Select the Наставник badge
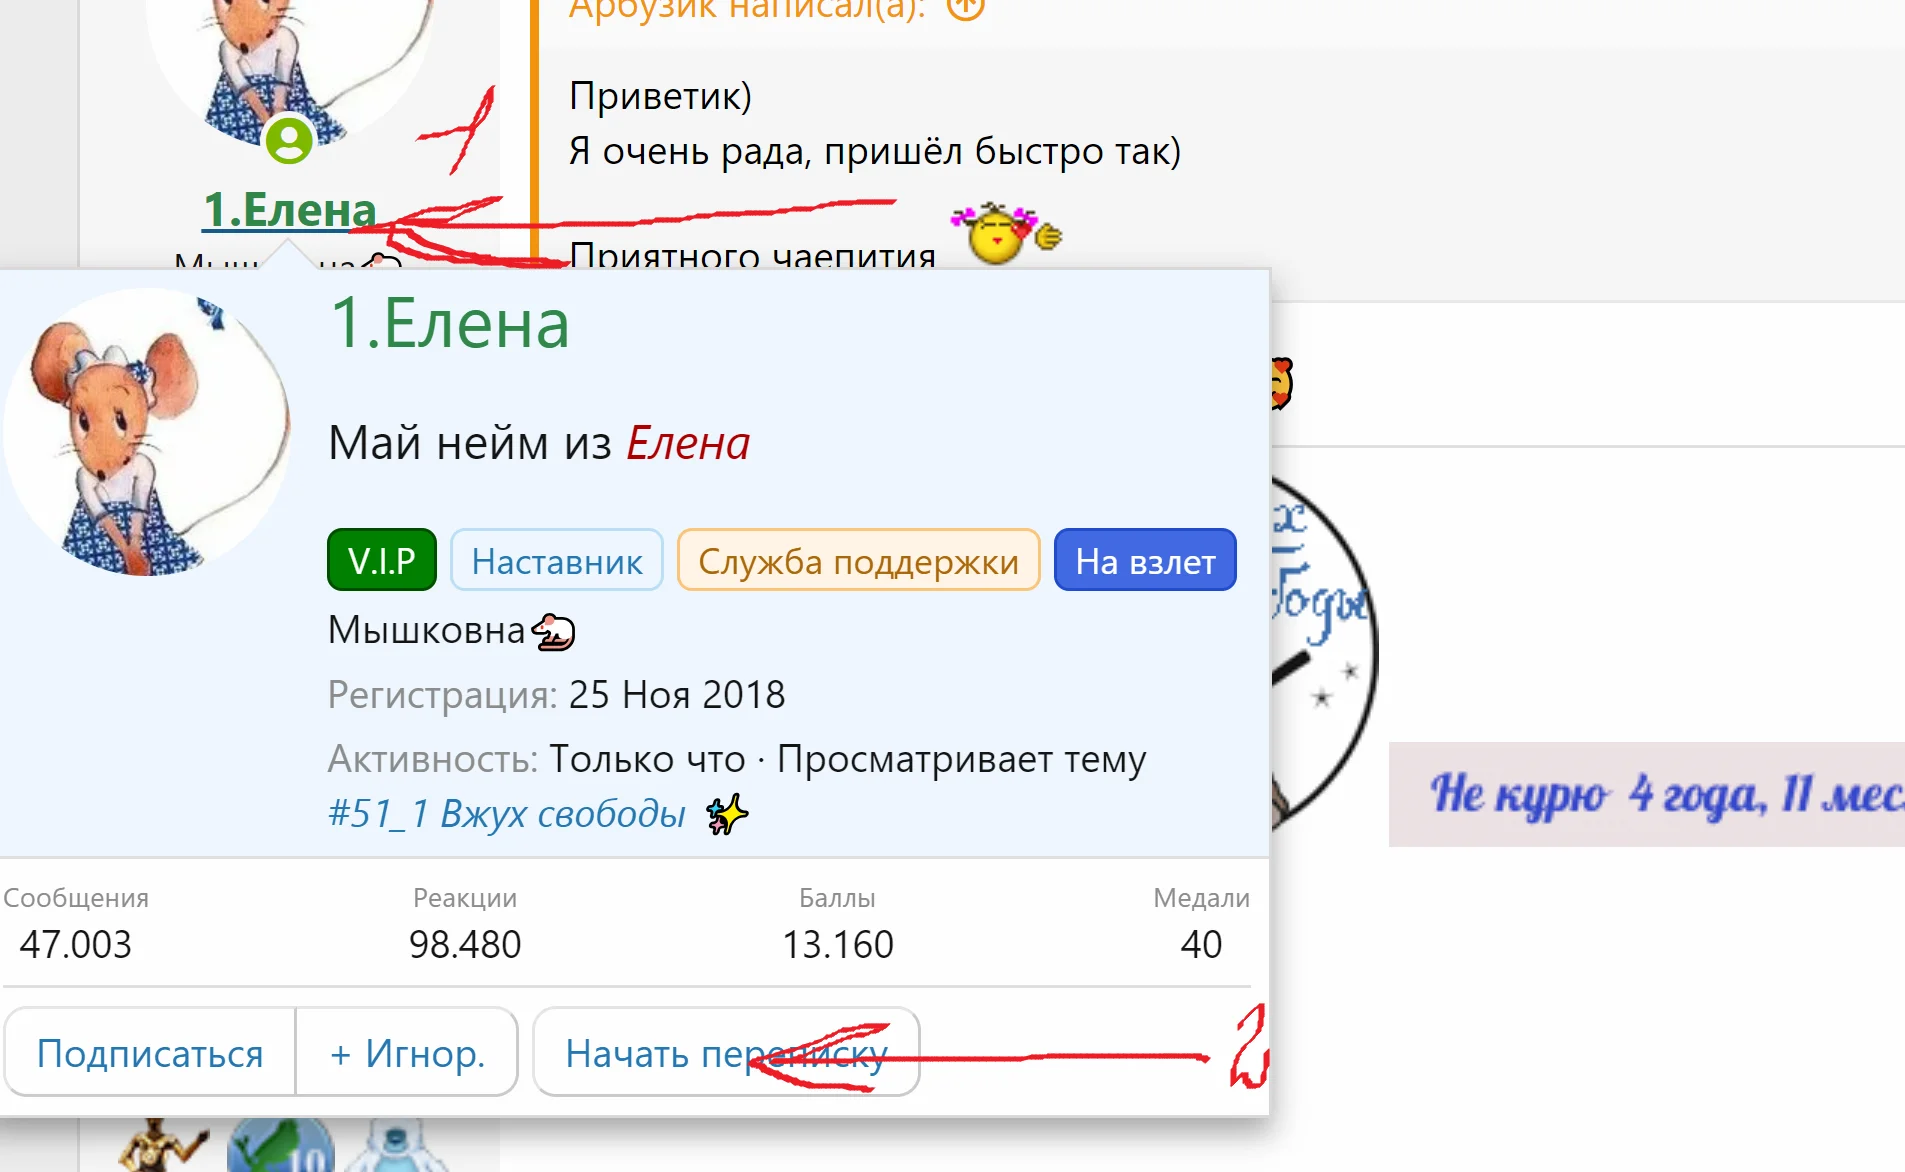Viewport: 1905px width, 1172px height. (x=557, y=560)
